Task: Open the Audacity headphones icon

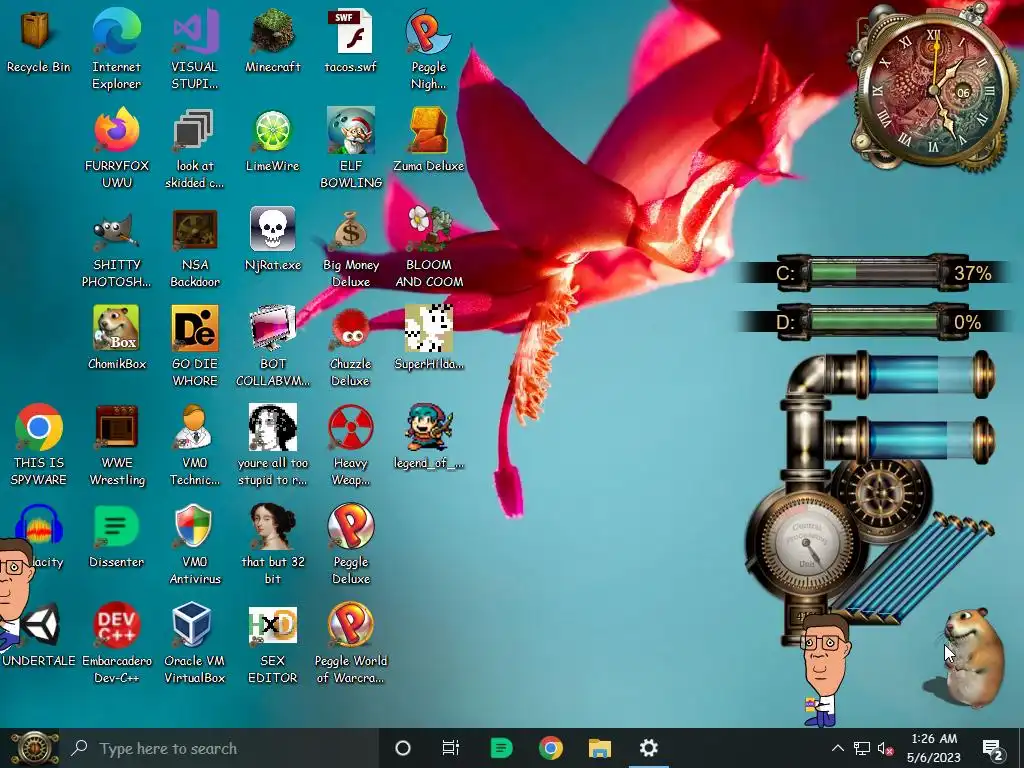Action: click(39, 526)
